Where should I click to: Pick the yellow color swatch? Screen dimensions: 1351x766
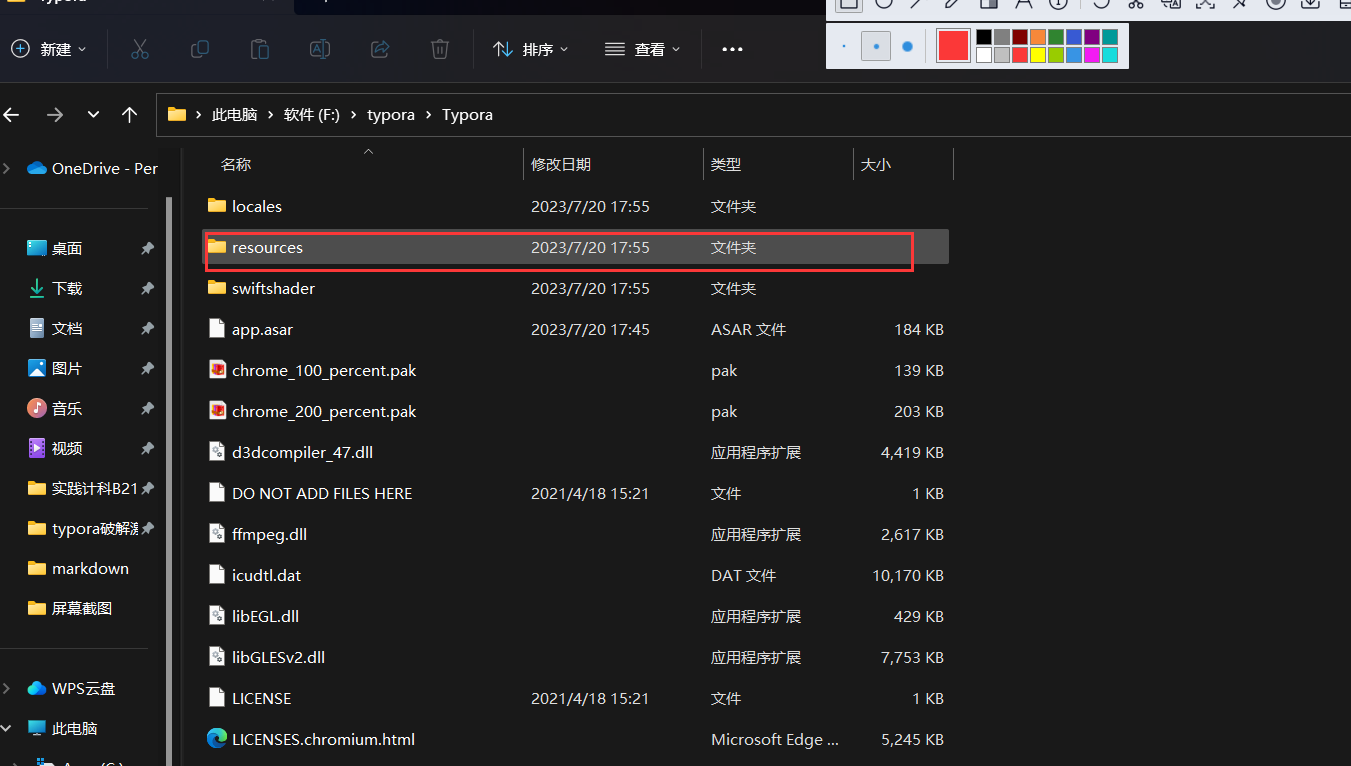pos(1038,55)
